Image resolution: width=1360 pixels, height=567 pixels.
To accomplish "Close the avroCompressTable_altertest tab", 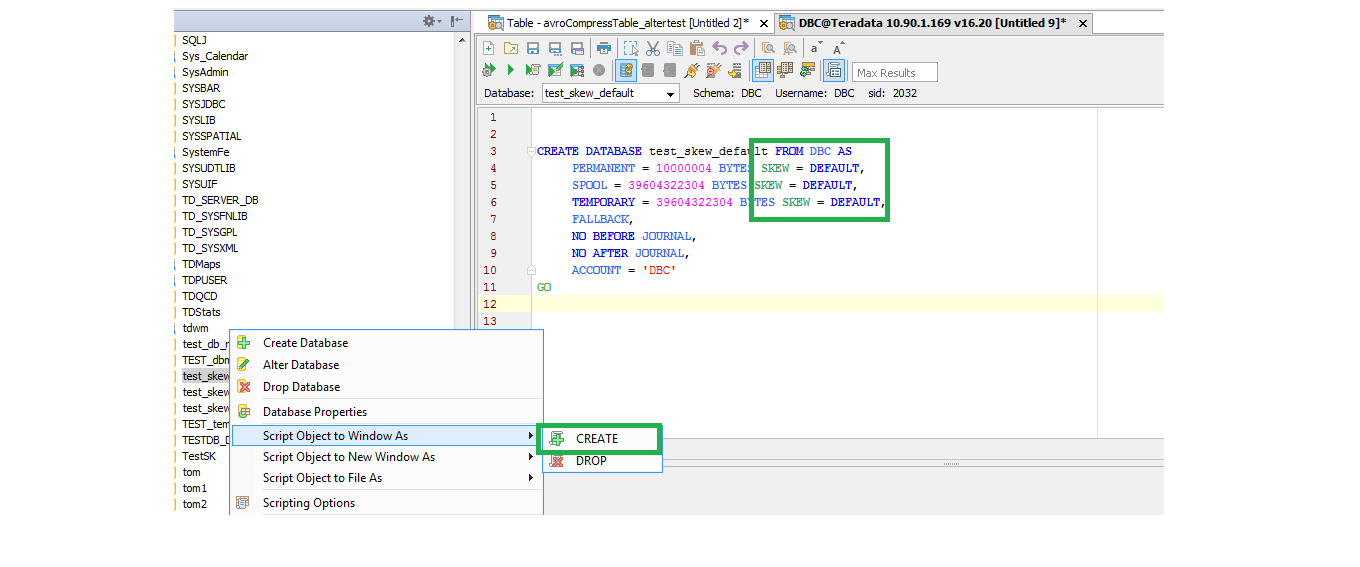I will (764, 23).
